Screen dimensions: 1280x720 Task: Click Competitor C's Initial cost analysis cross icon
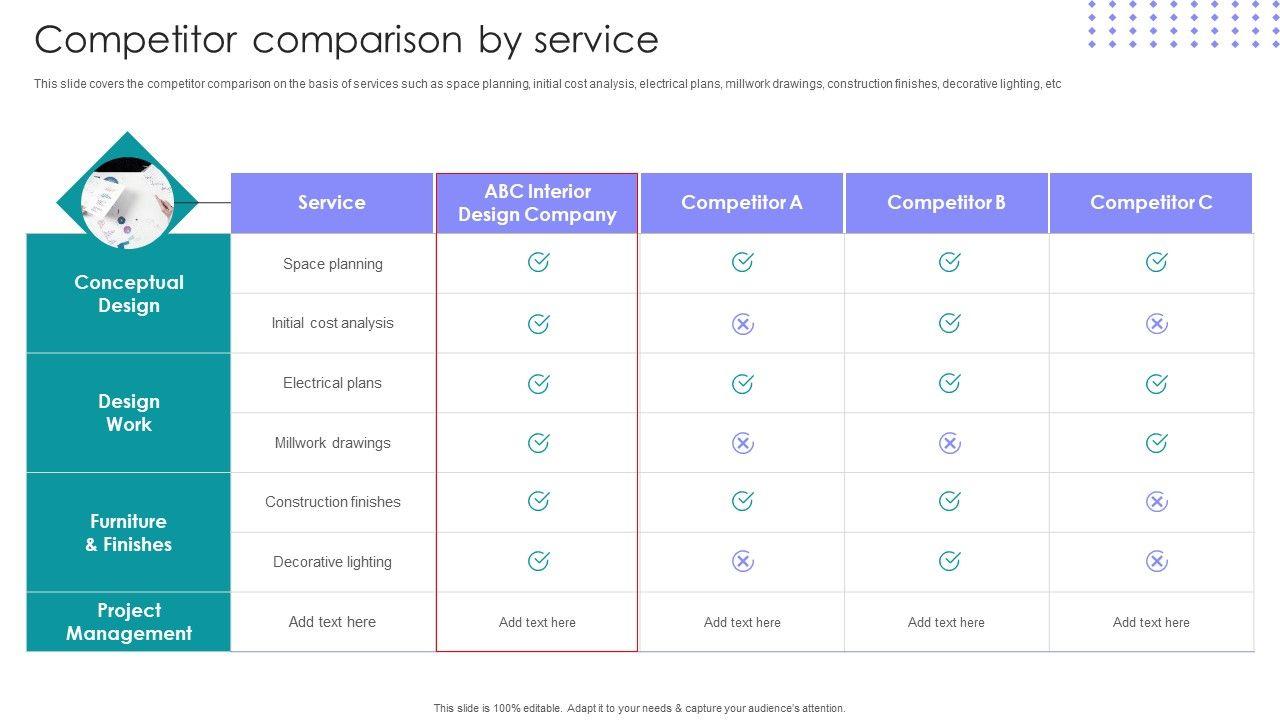[x=1156, y=324]
